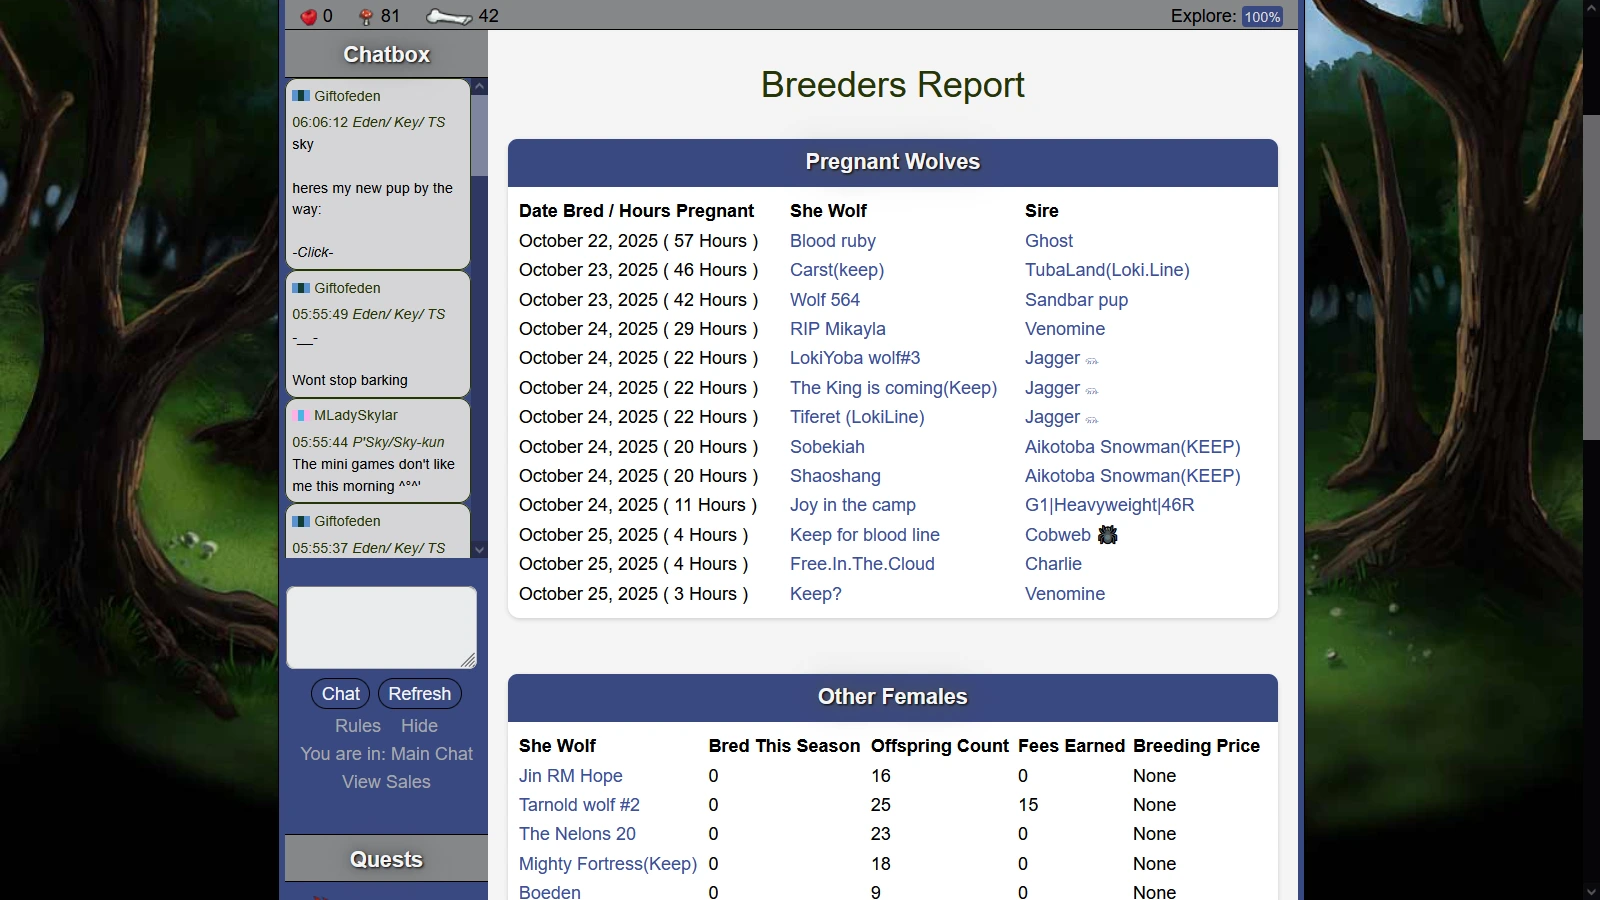The width and height of the screenshot is (1600, 900).
Task: Click the Explore 100% progress indicator
Action: pos(1262,17)
